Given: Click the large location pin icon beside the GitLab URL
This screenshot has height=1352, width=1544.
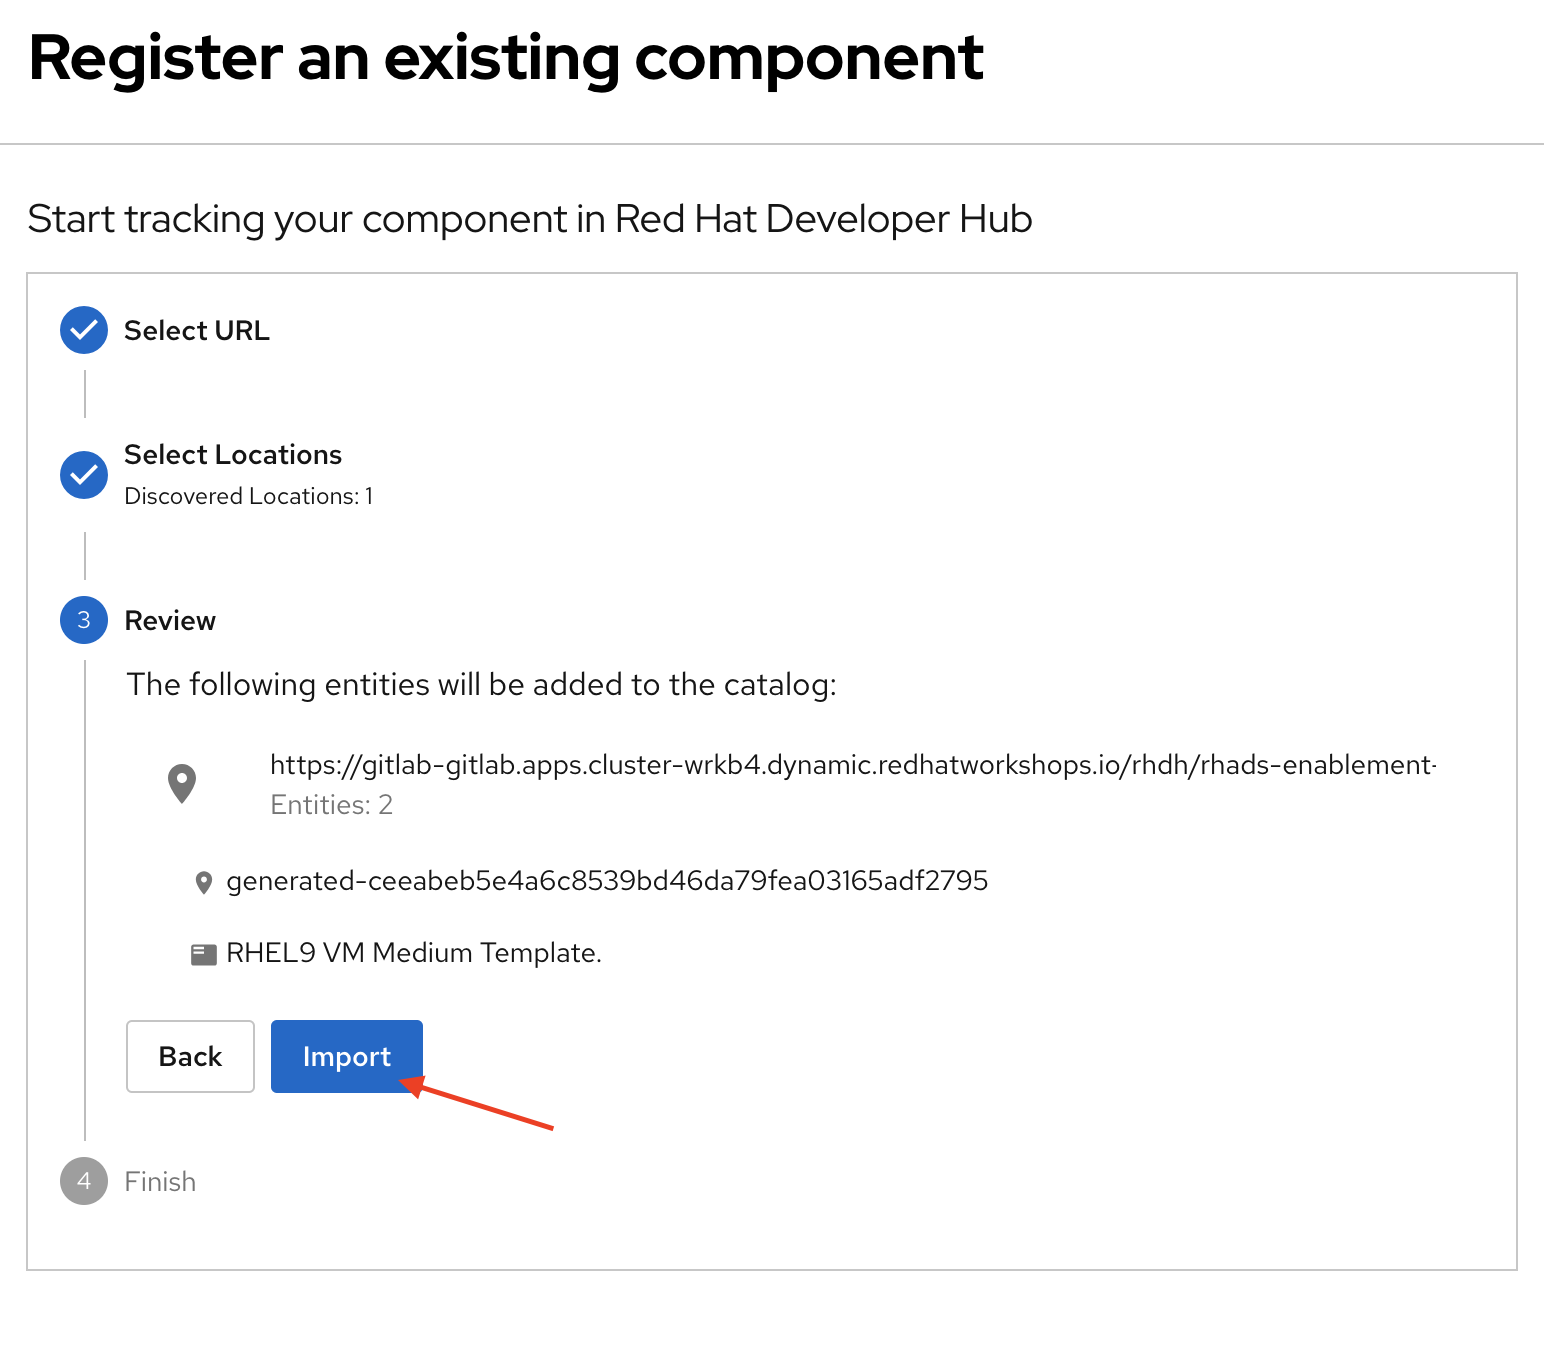Looking at the screenshot, I should click(x=182, y=784).
